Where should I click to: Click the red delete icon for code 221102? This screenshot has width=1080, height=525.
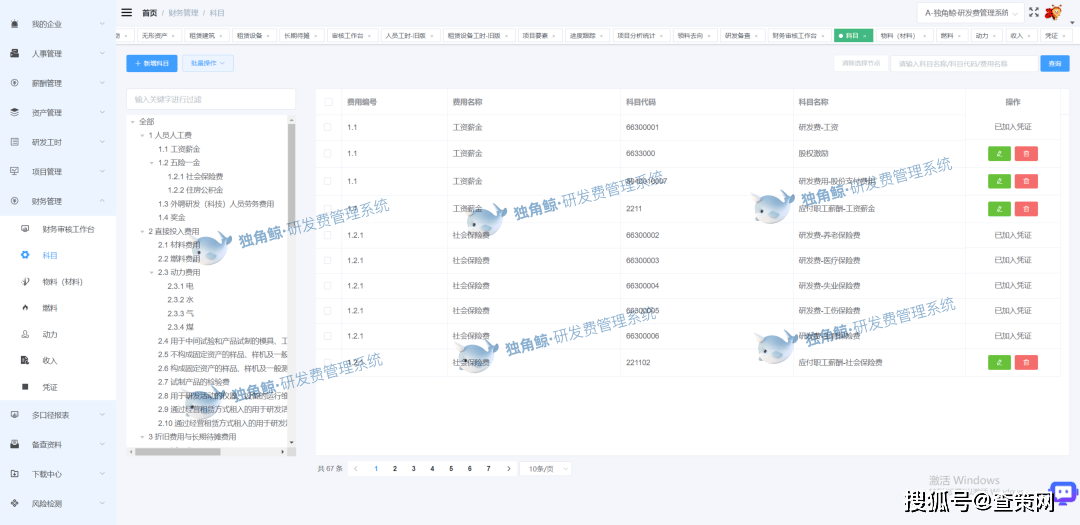1026,362
